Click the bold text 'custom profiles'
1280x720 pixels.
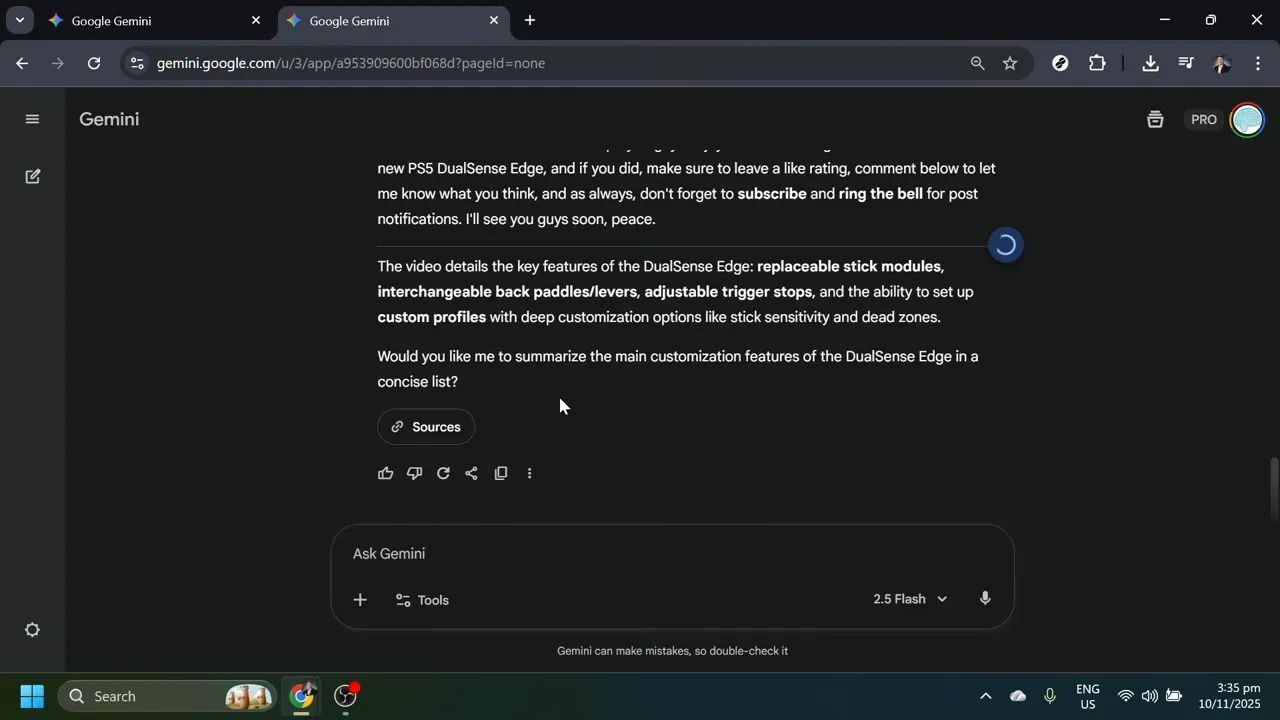(432, 317)
